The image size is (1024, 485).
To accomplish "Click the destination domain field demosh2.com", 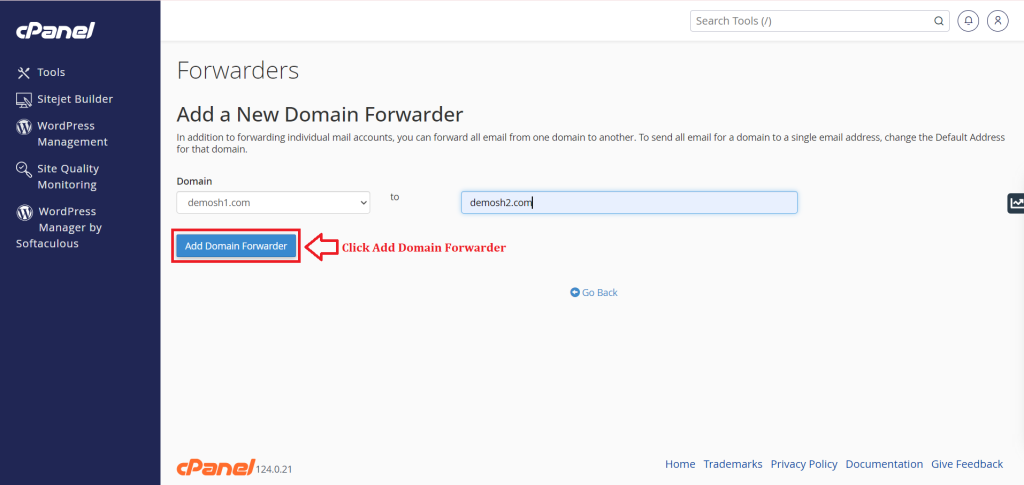I will click(629, 202).
